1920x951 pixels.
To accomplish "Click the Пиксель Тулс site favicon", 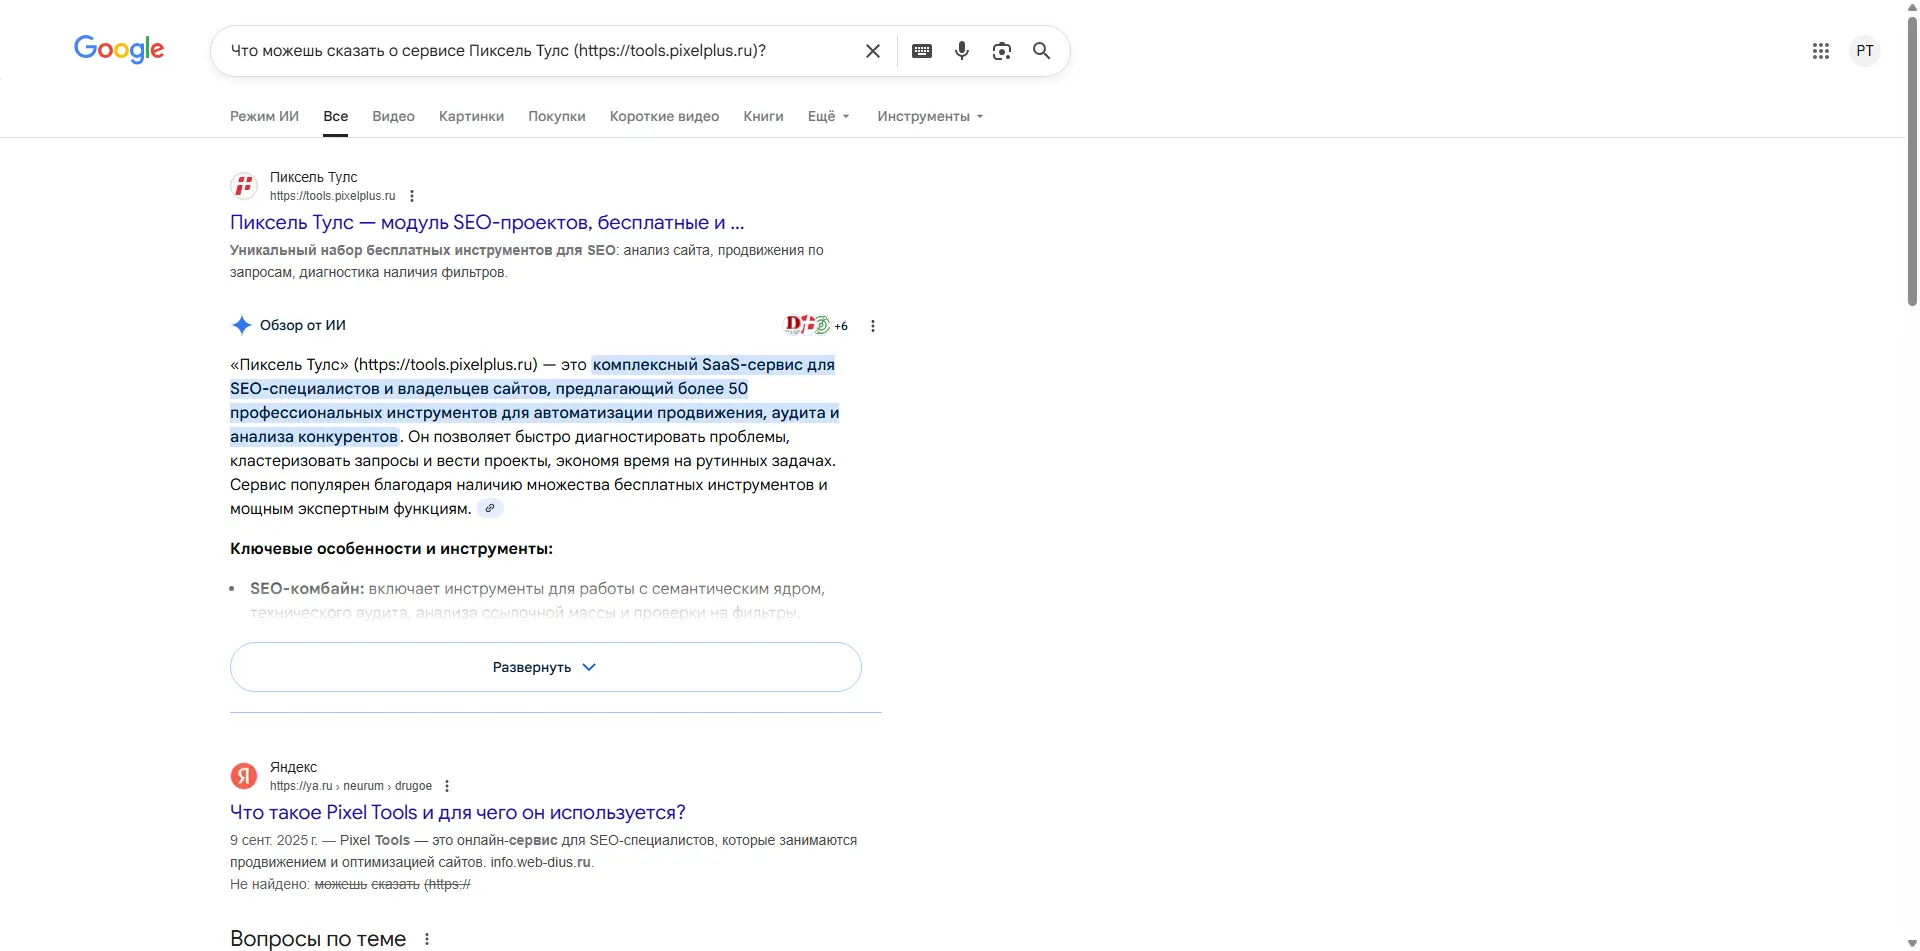I will coord(243,185).
